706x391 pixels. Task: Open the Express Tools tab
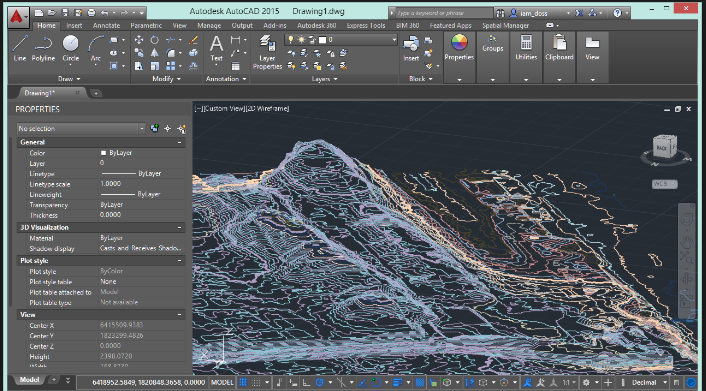click(366, 26)
